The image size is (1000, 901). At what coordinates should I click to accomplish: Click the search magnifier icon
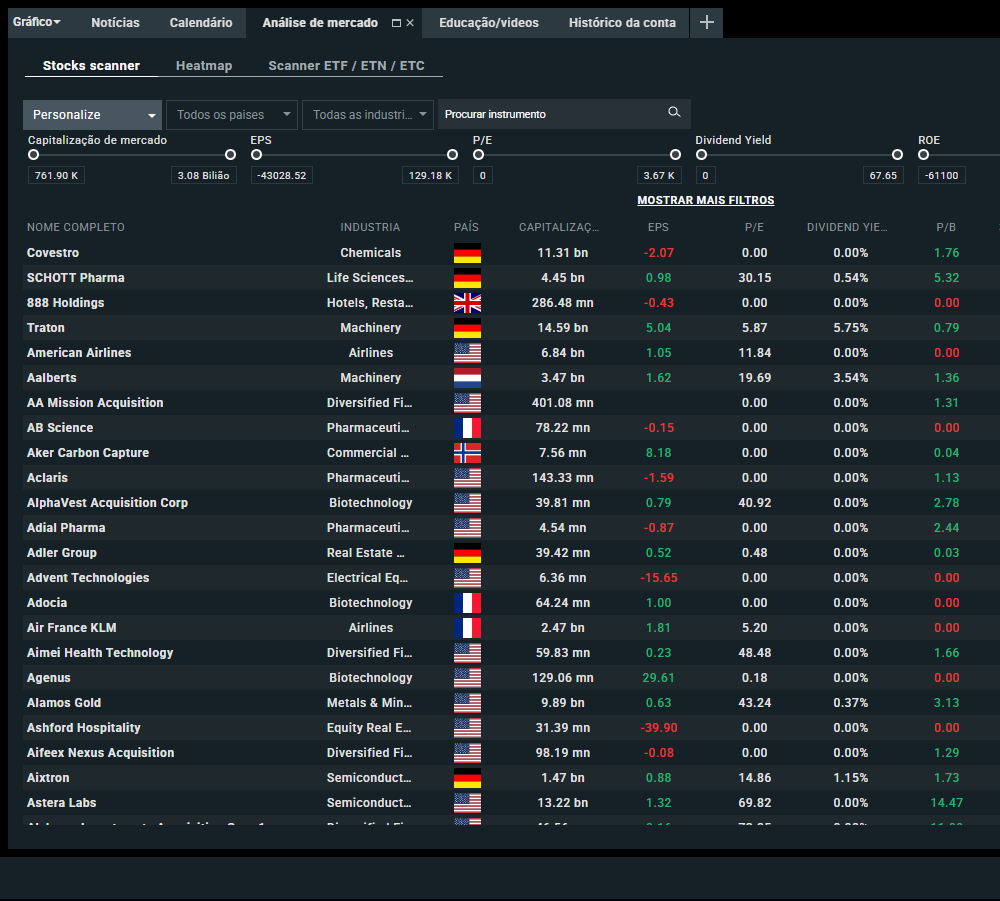(x=674, y=113)
